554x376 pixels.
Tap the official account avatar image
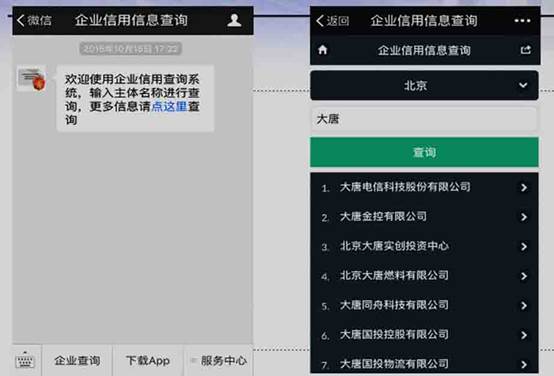click(32, 78)
